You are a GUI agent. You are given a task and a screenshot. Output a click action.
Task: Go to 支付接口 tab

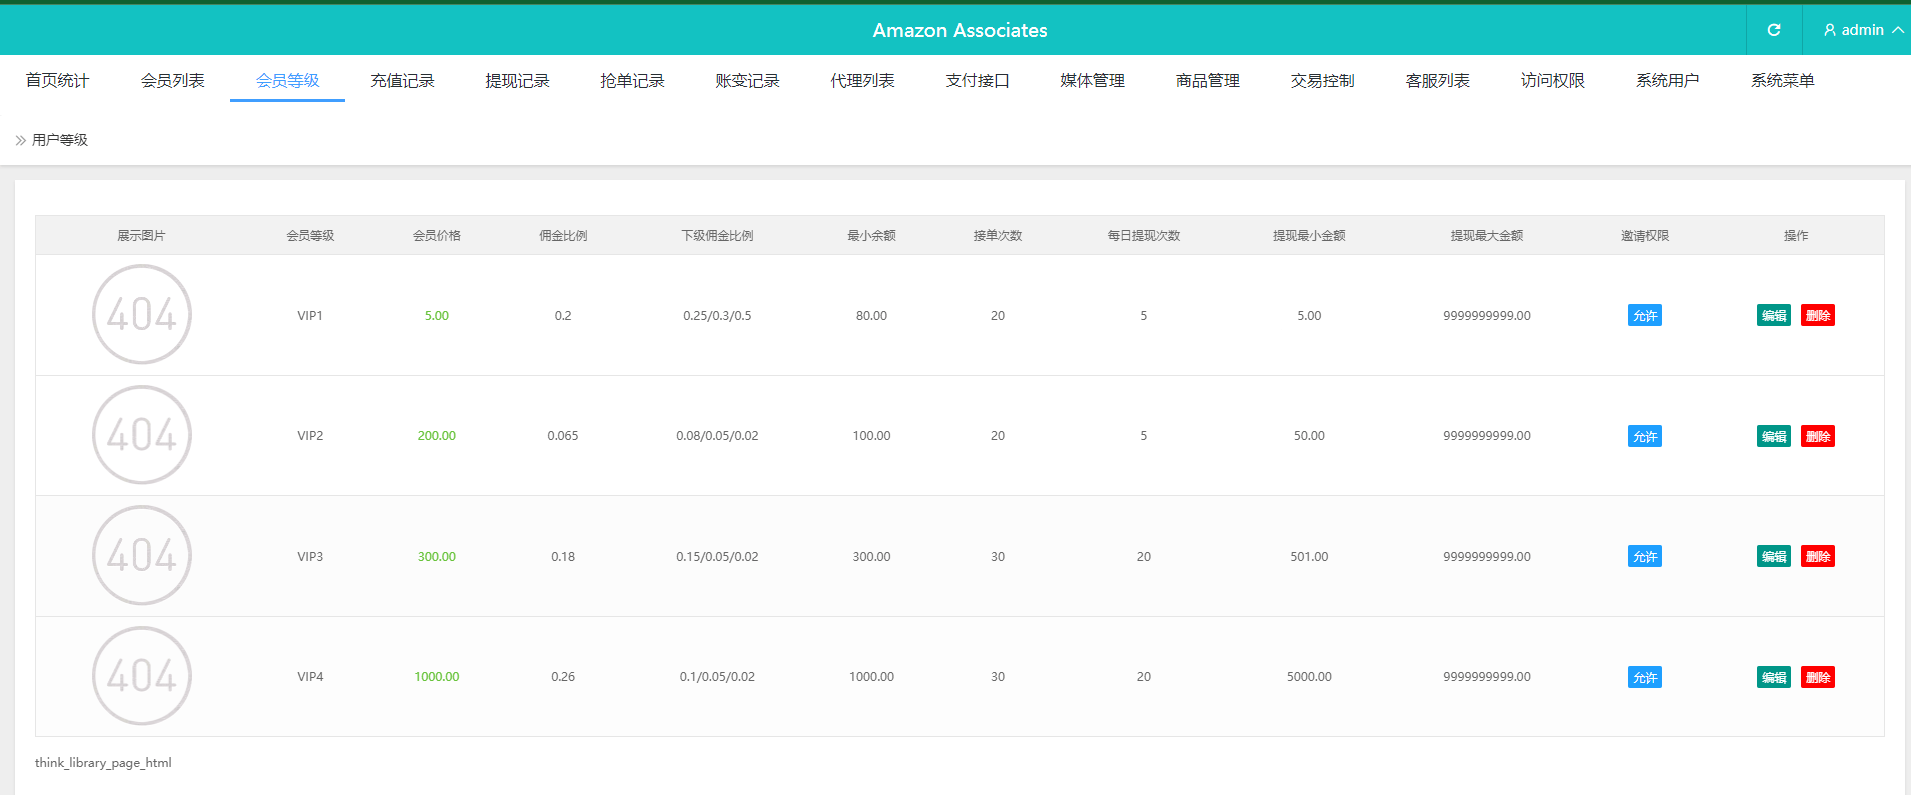[977, 80]
